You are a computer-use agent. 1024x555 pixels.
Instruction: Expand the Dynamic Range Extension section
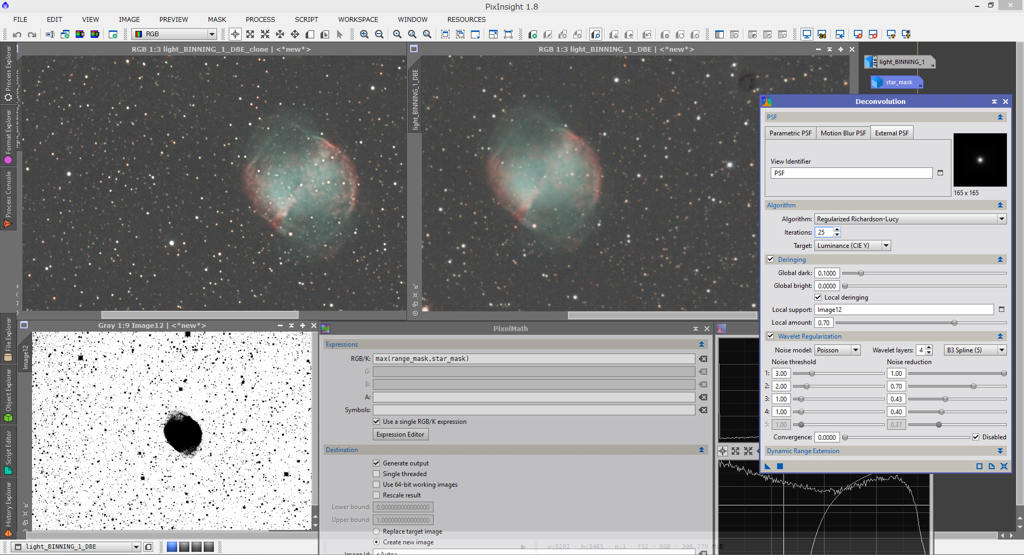pyautogui.click(x=1000, y=451)
